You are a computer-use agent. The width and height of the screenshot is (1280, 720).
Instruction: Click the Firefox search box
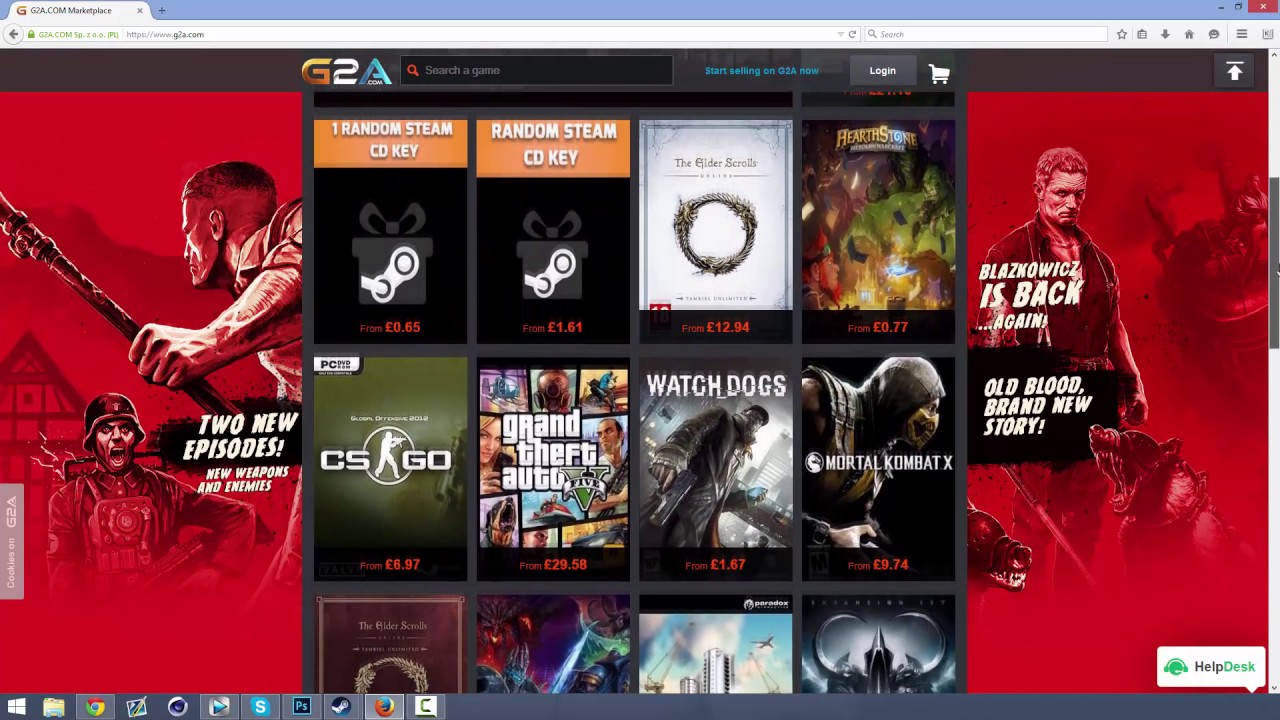985,34
